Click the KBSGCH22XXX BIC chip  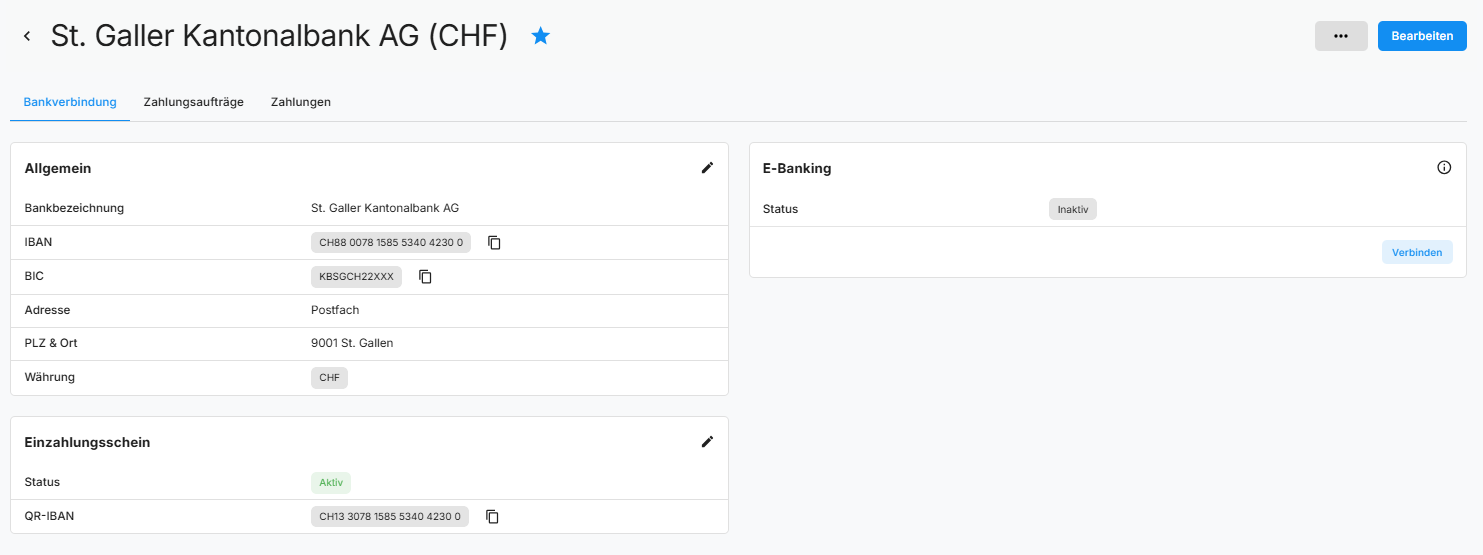[x=356, y=276]
